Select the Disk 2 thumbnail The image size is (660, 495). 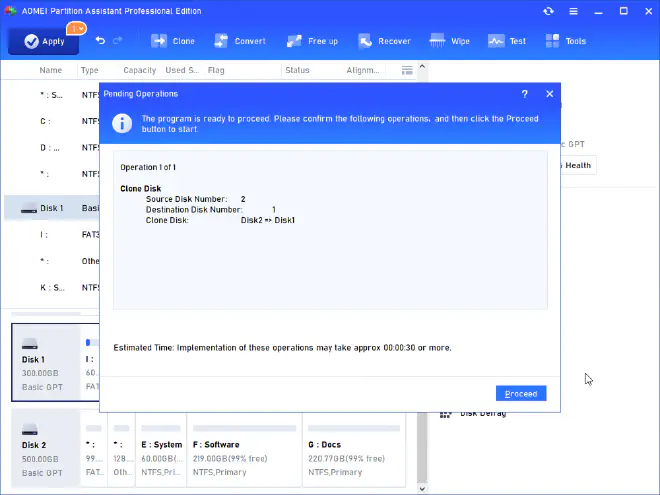tap(45, 444)
